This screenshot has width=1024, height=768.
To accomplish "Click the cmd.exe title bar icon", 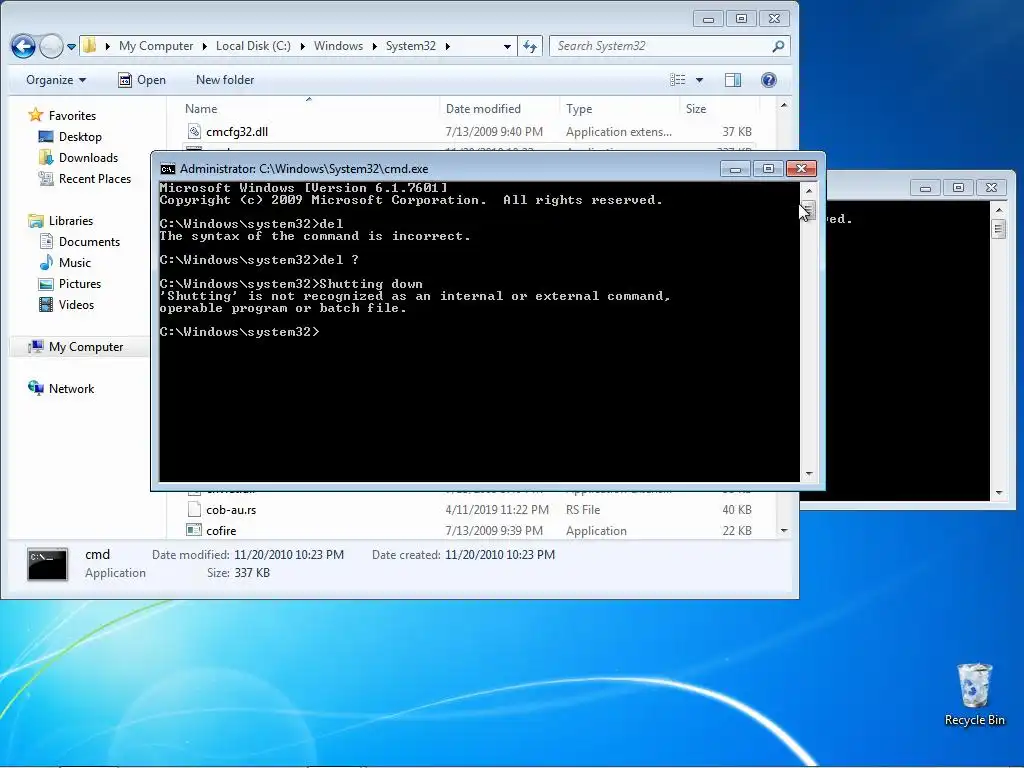I will (168, 169).
